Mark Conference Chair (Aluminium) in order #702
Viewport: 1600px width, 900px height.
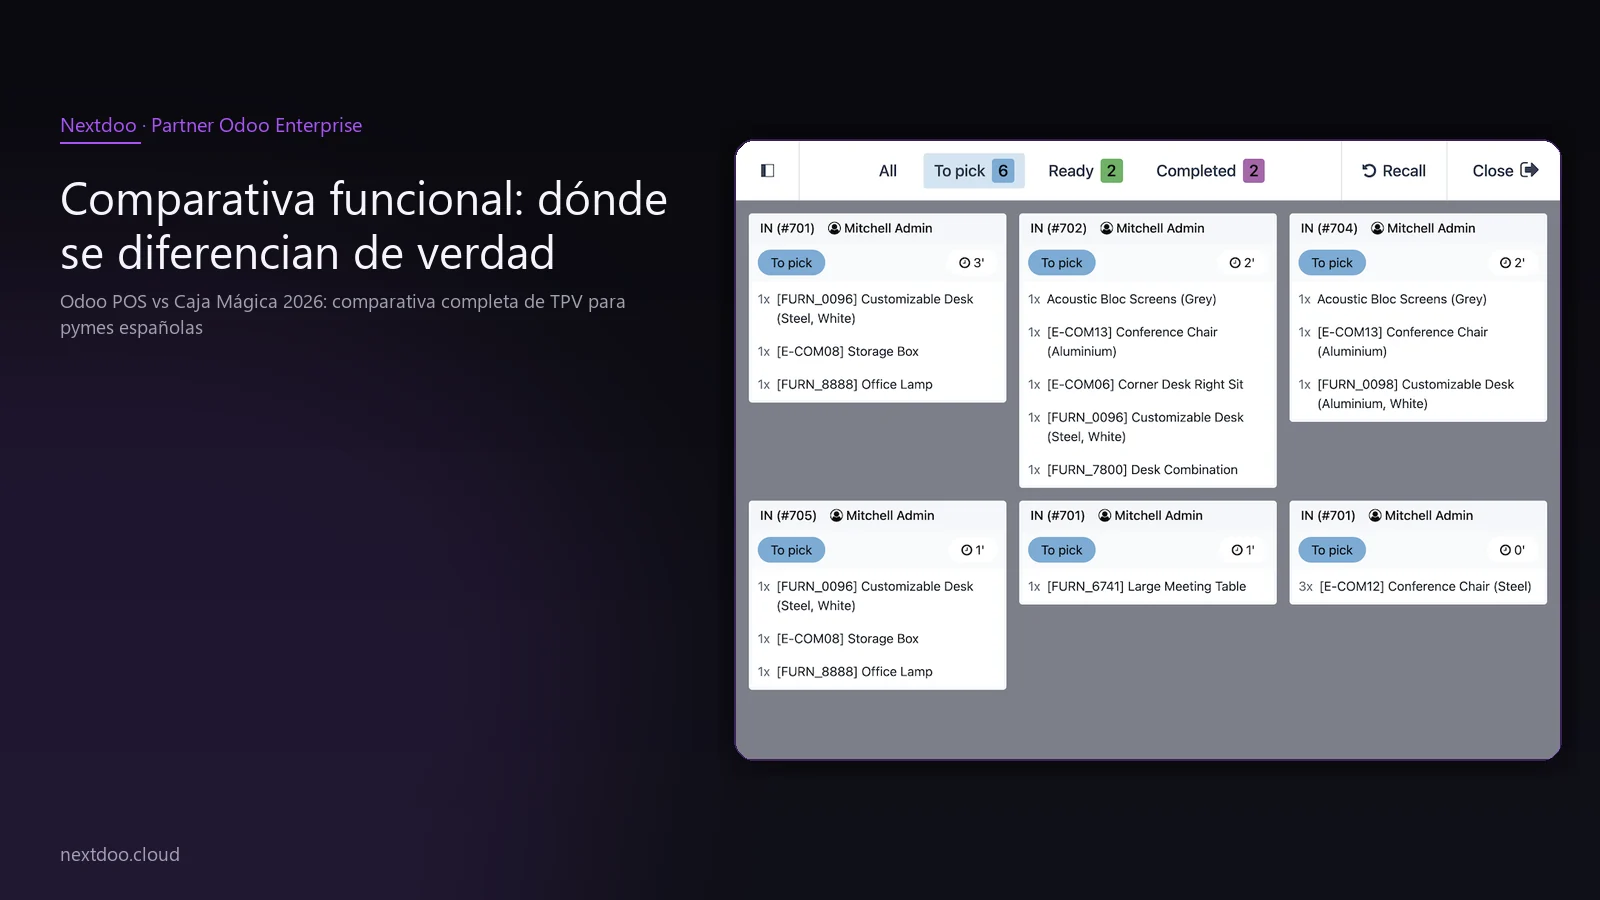point(1147,341)
